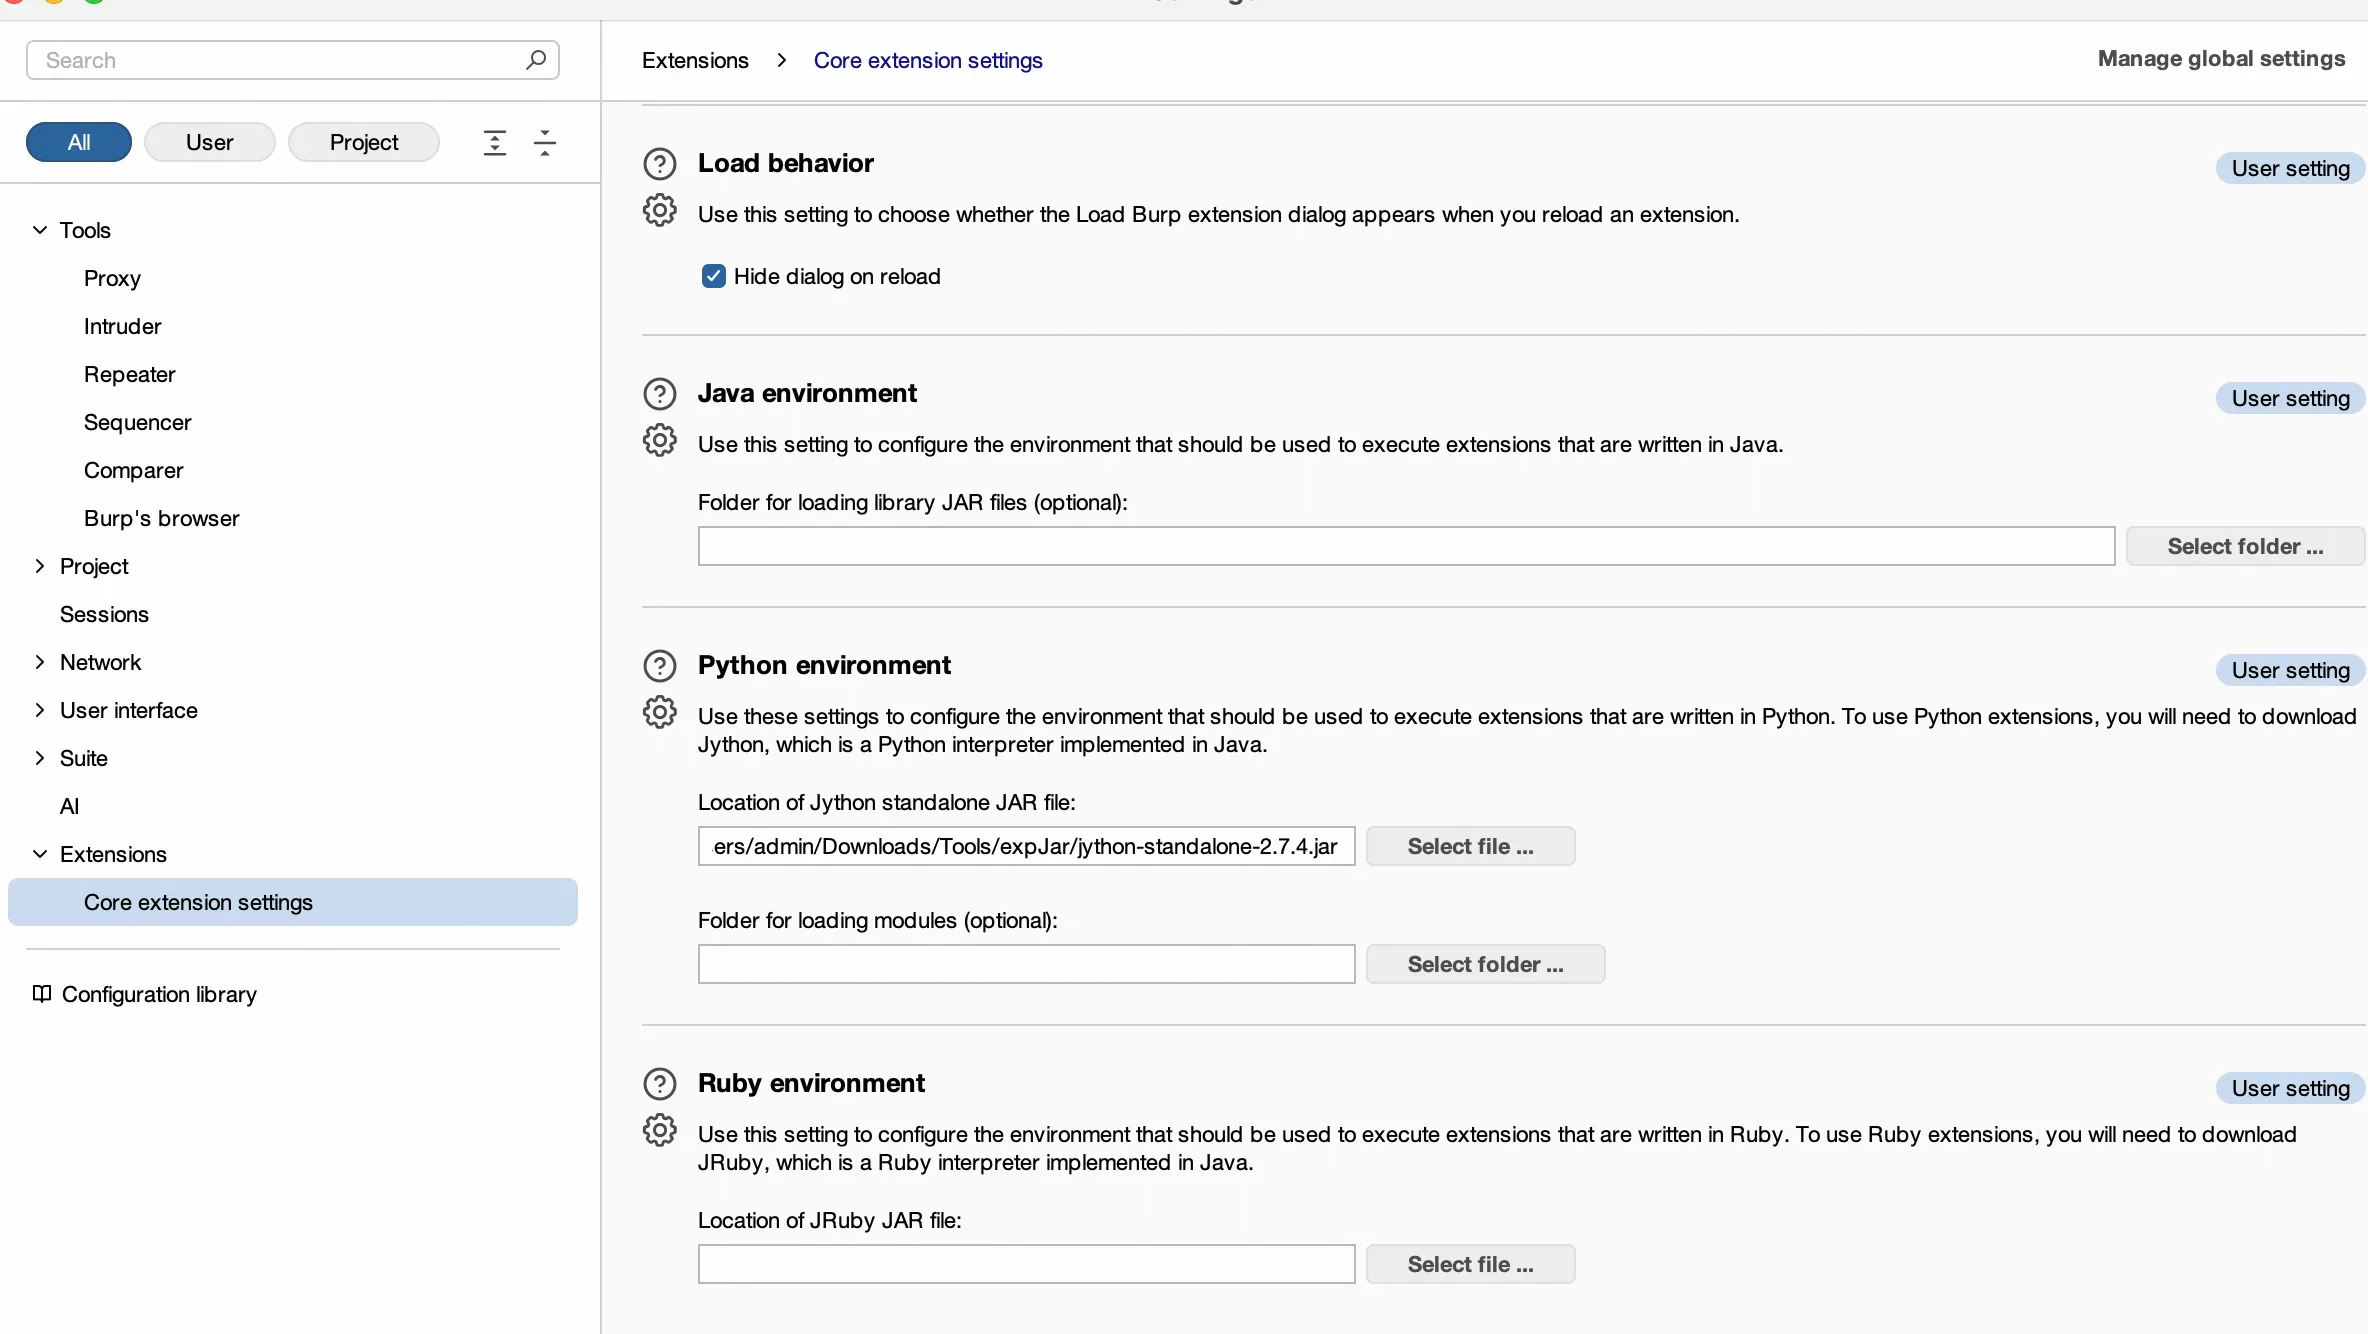Open the Proxy settings item
Image resolution: width=2368 pixels, height=1334 pixels.
[x=112, y=279]
